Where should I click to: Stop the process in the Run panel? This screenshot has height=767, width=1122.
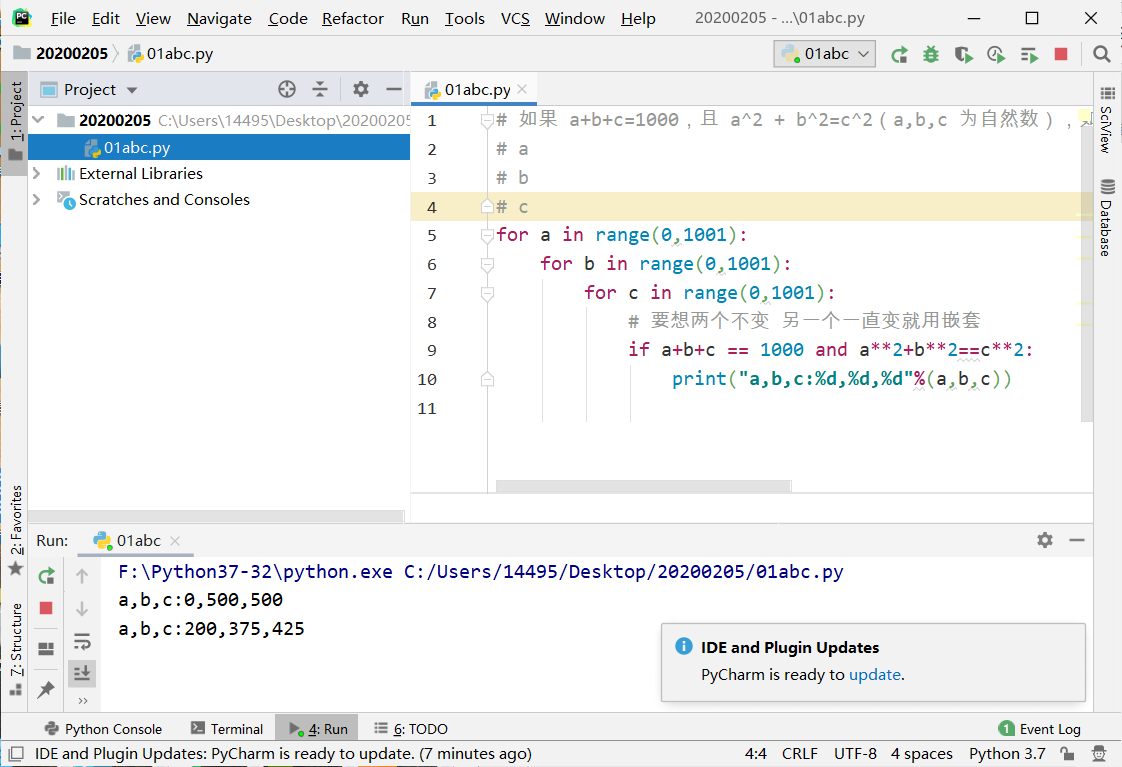pyautogui.click(x=46, y=608)
